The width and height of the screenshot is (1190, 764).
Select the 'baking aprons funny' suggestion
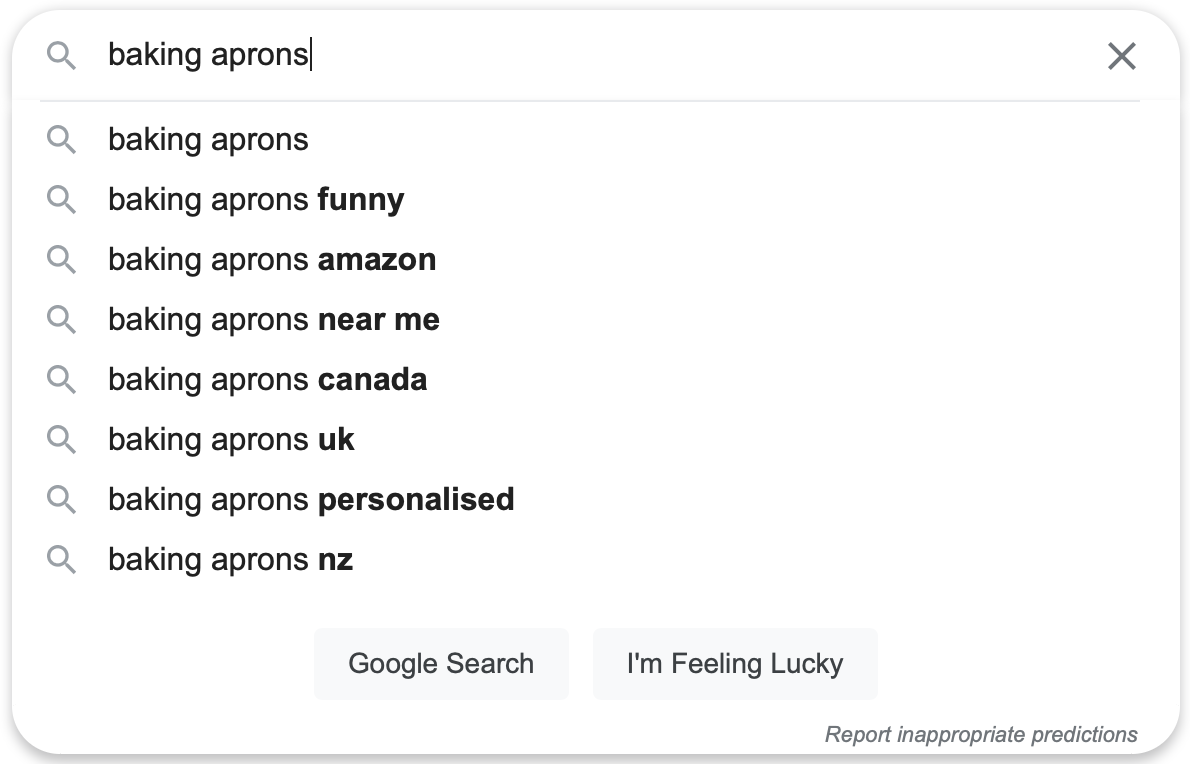point(256,199)
